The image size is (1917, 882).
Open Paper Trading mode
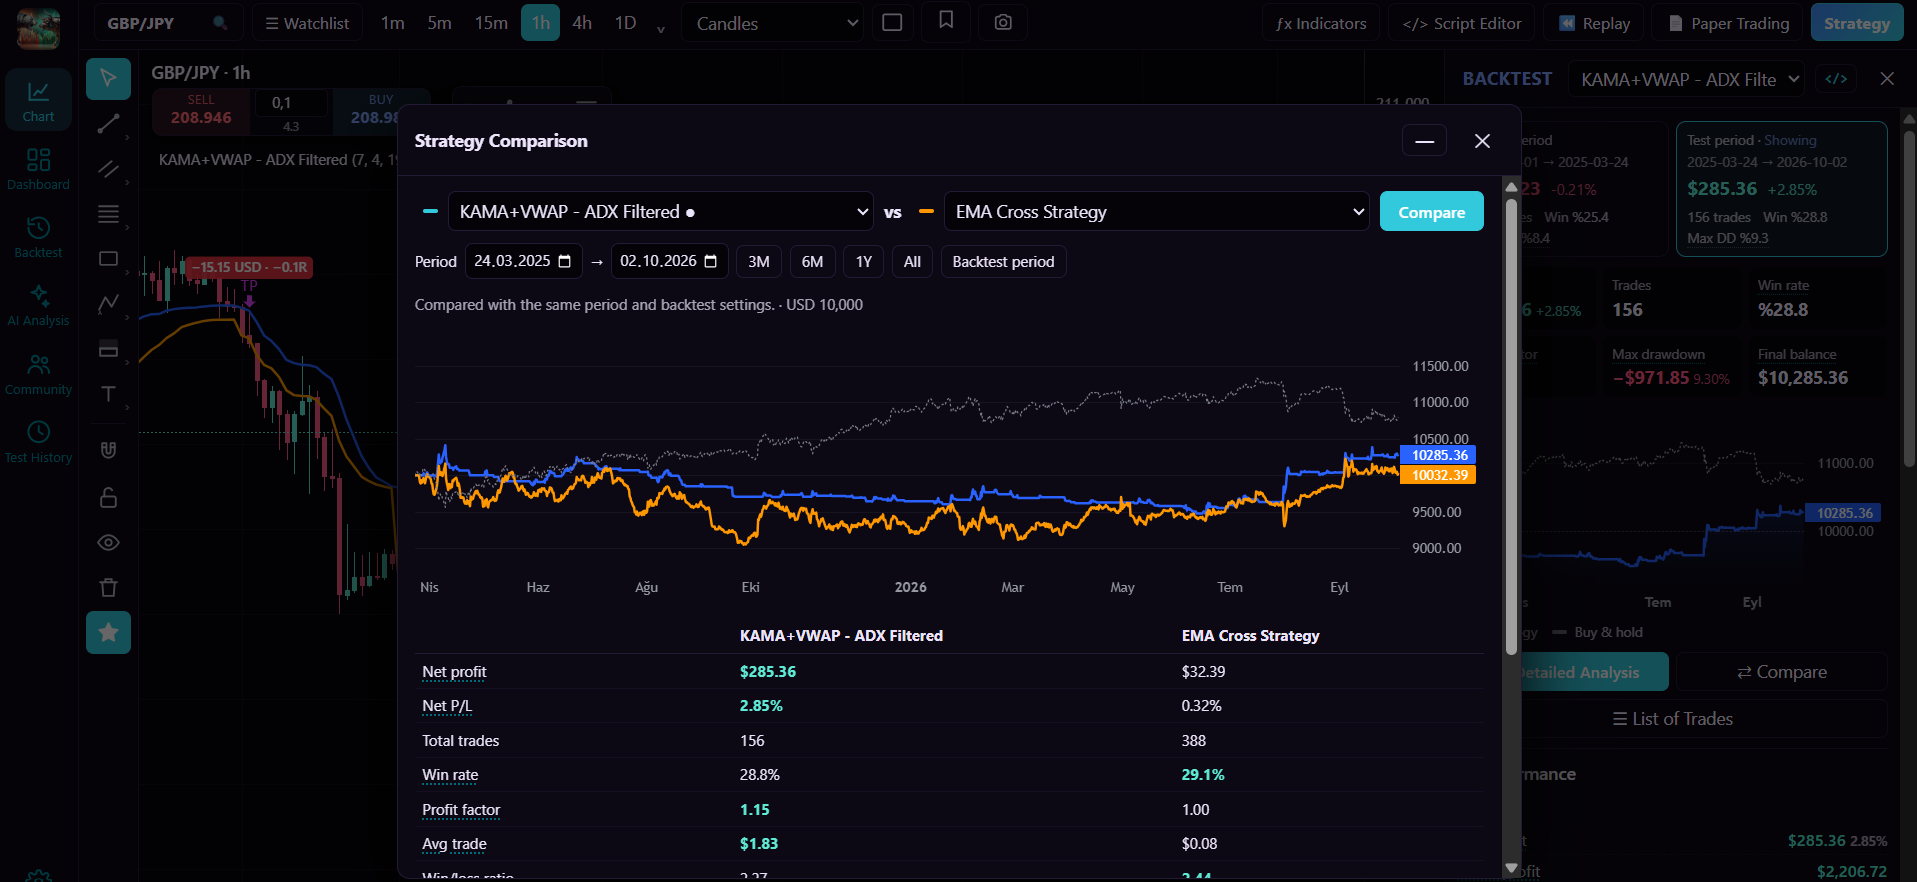click(x=1728, y=23)
